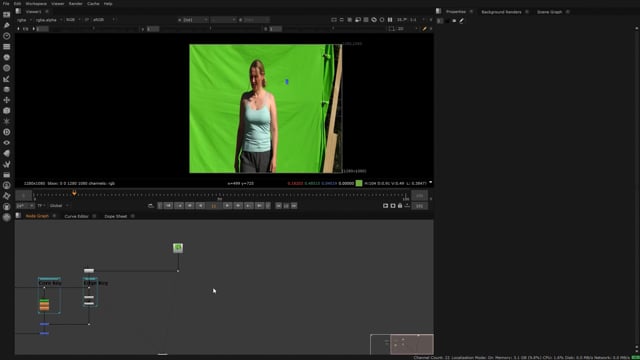
Task: Switch to the Curve Editor tab
Action: [x=76, y=216]
